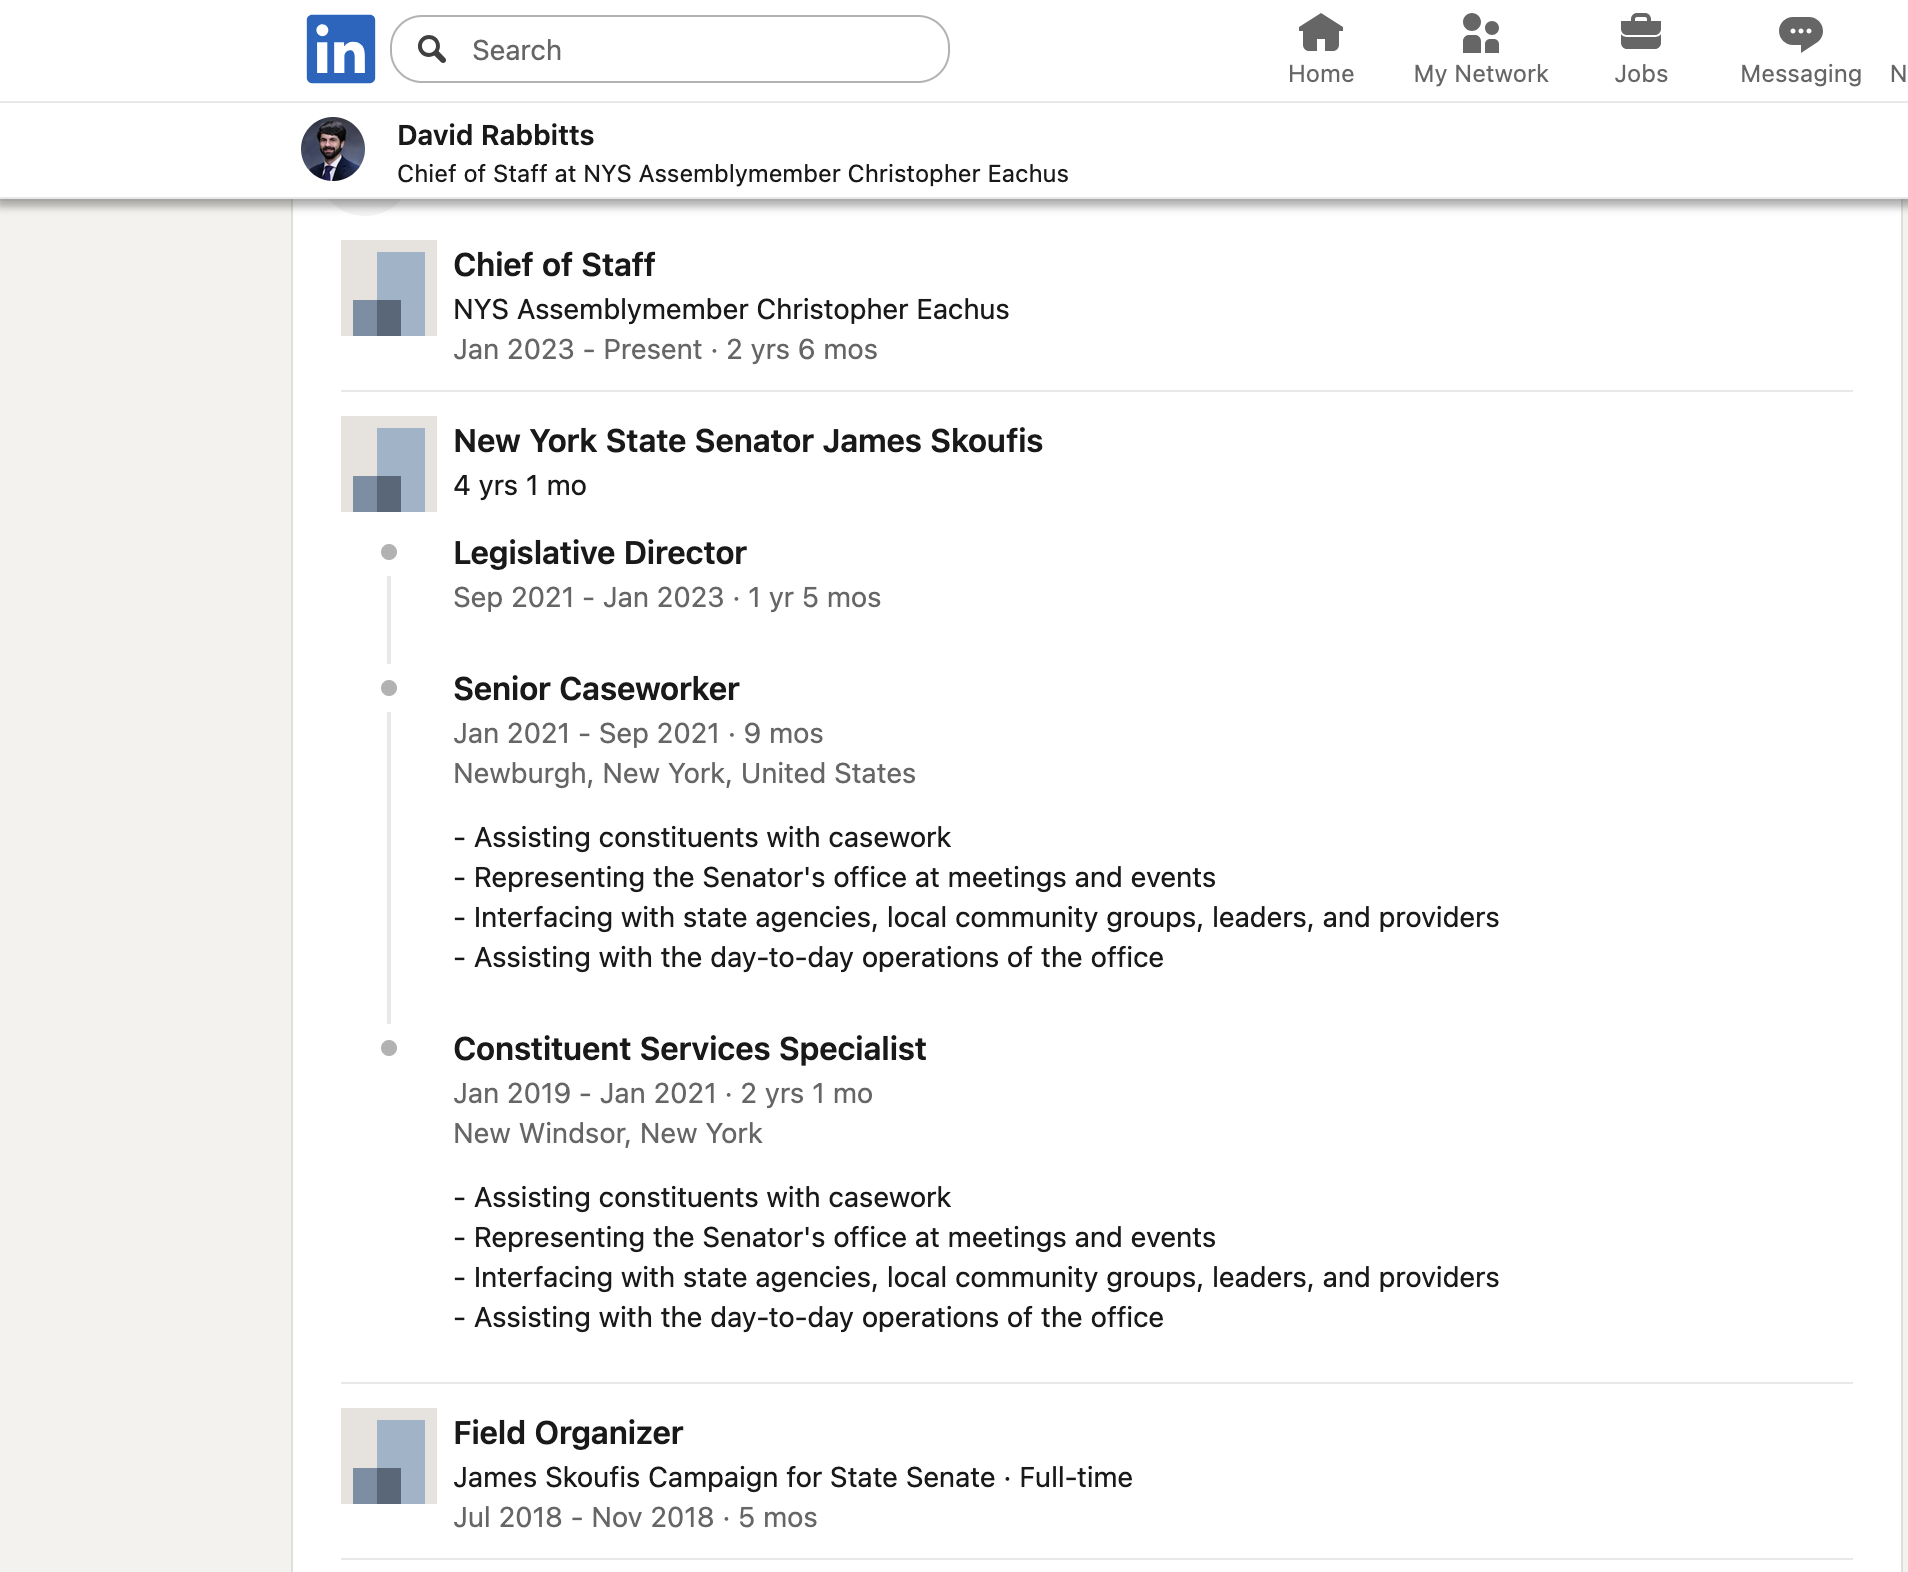This screenshot has height=1572, width=1908.
Task: Focus the Search input field
Action: pos(670,49)
